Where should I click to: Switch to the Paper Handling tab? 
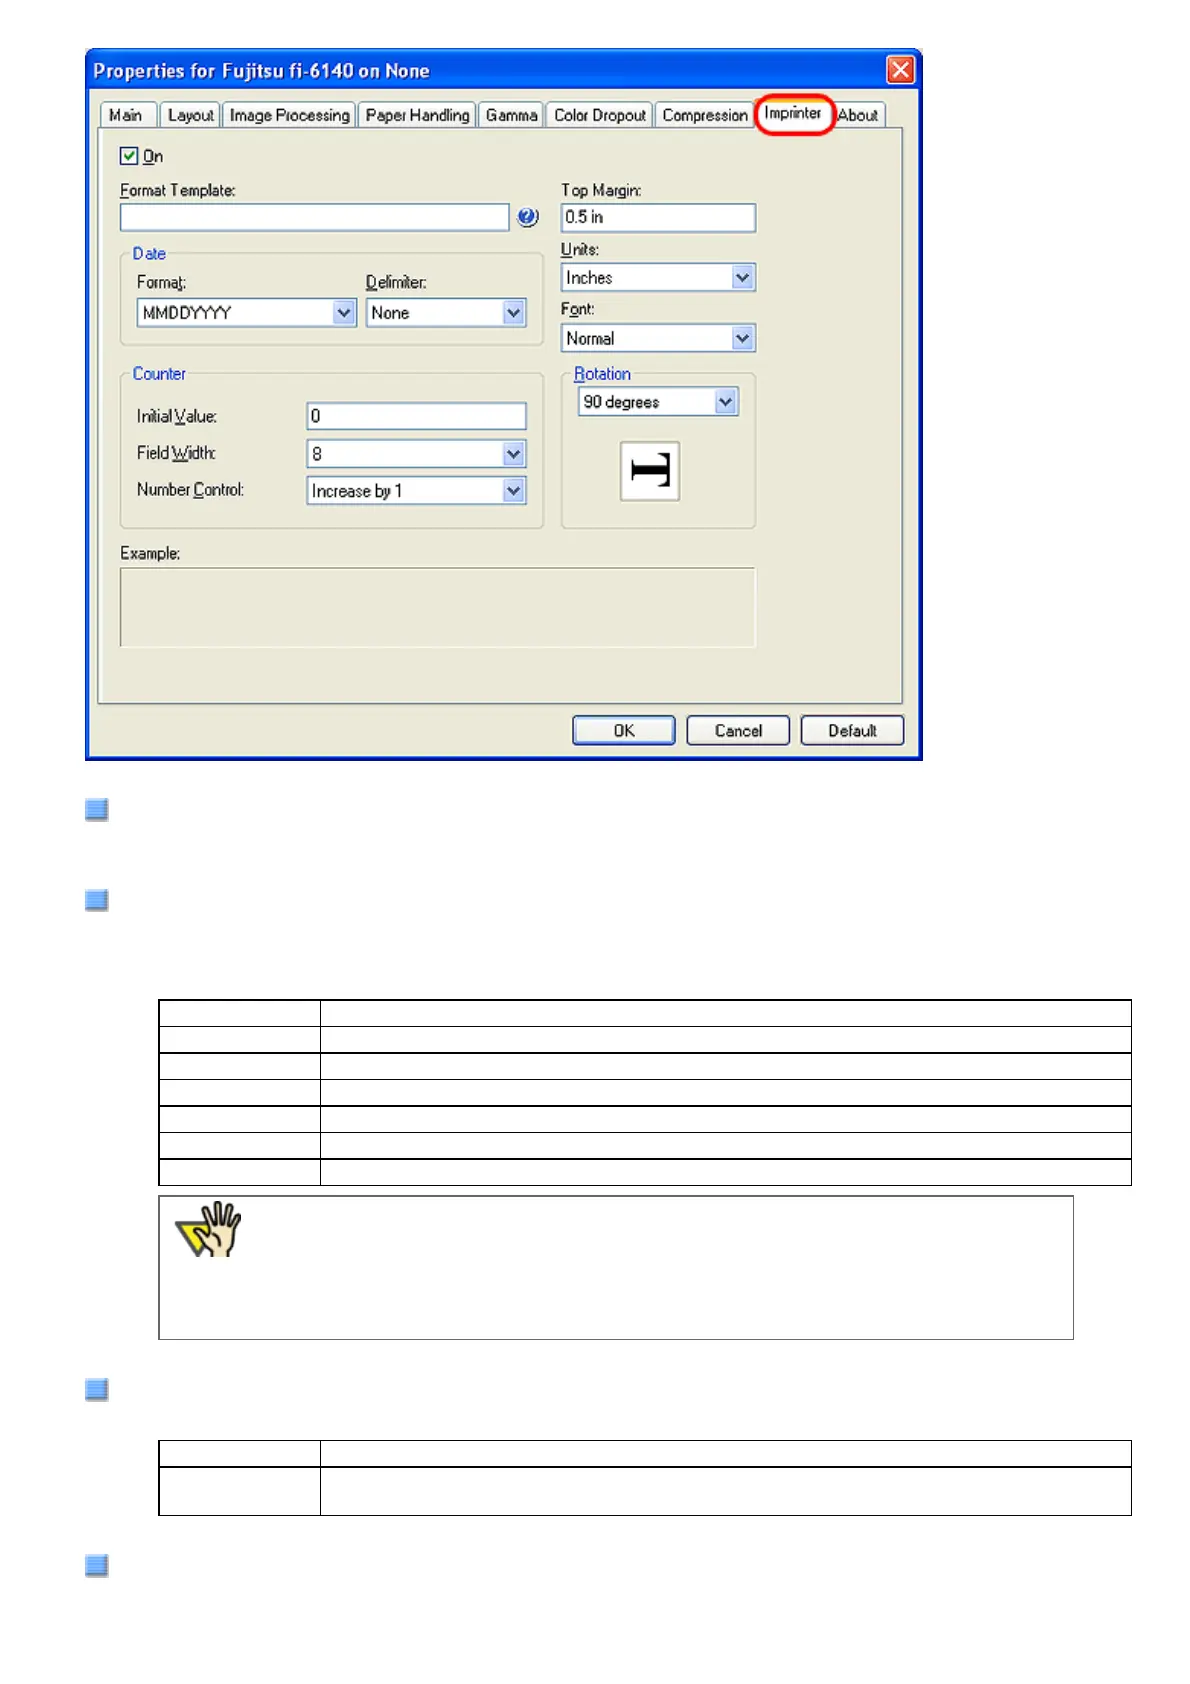point(417,115)
